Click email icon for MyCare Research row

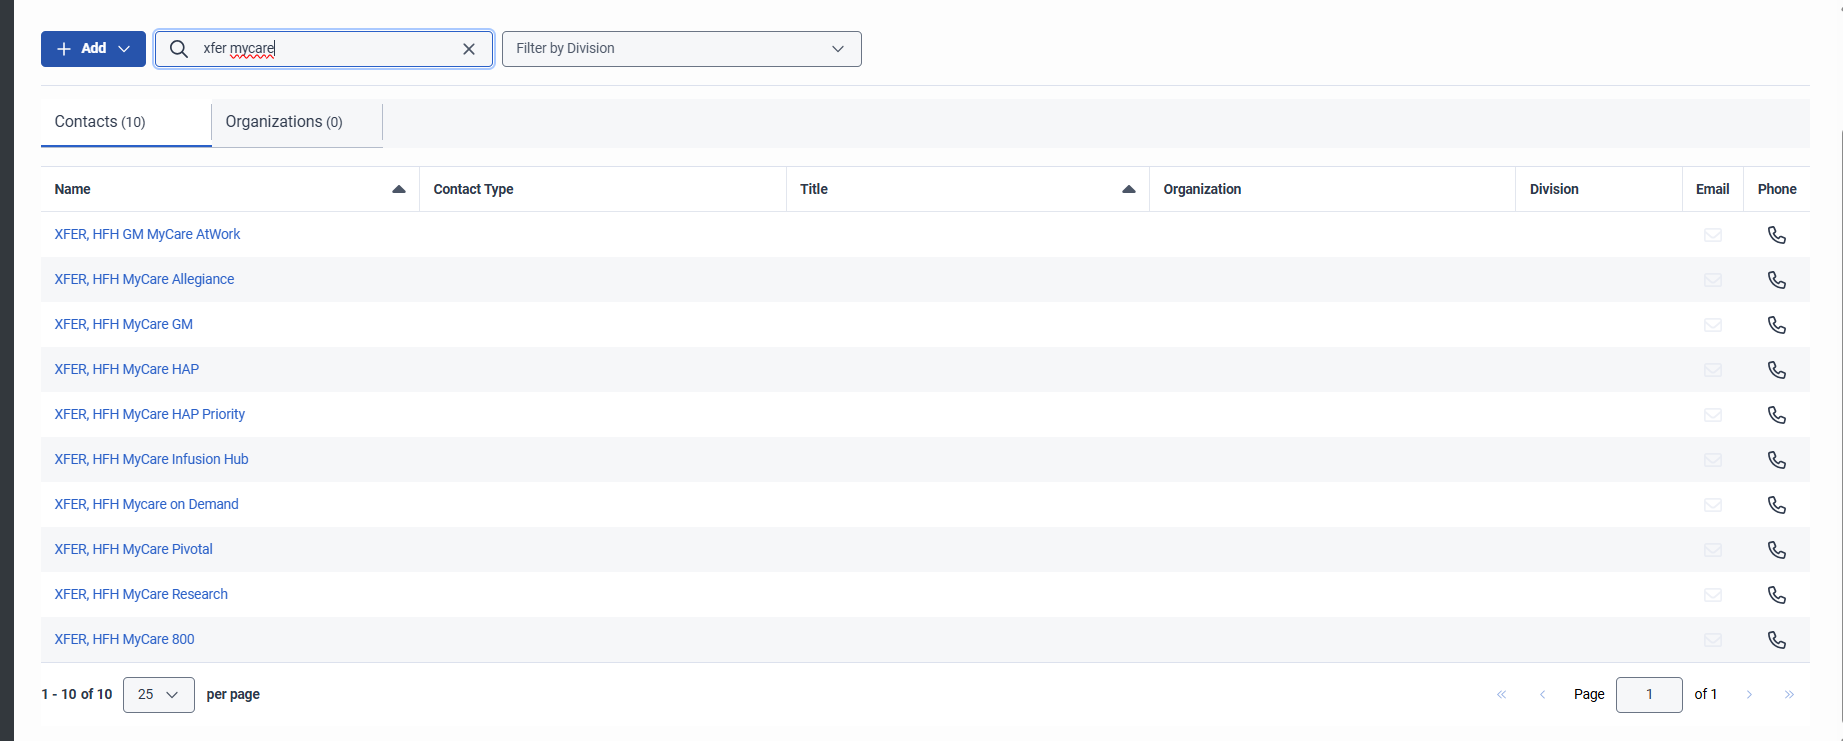[1713, 595]
